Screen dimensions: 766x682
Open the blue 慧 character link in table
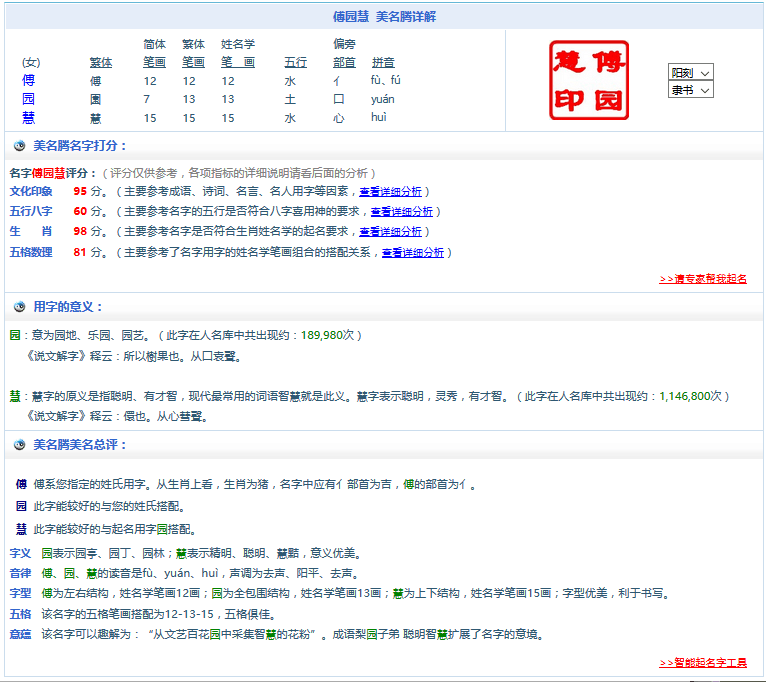pos(28,118)
